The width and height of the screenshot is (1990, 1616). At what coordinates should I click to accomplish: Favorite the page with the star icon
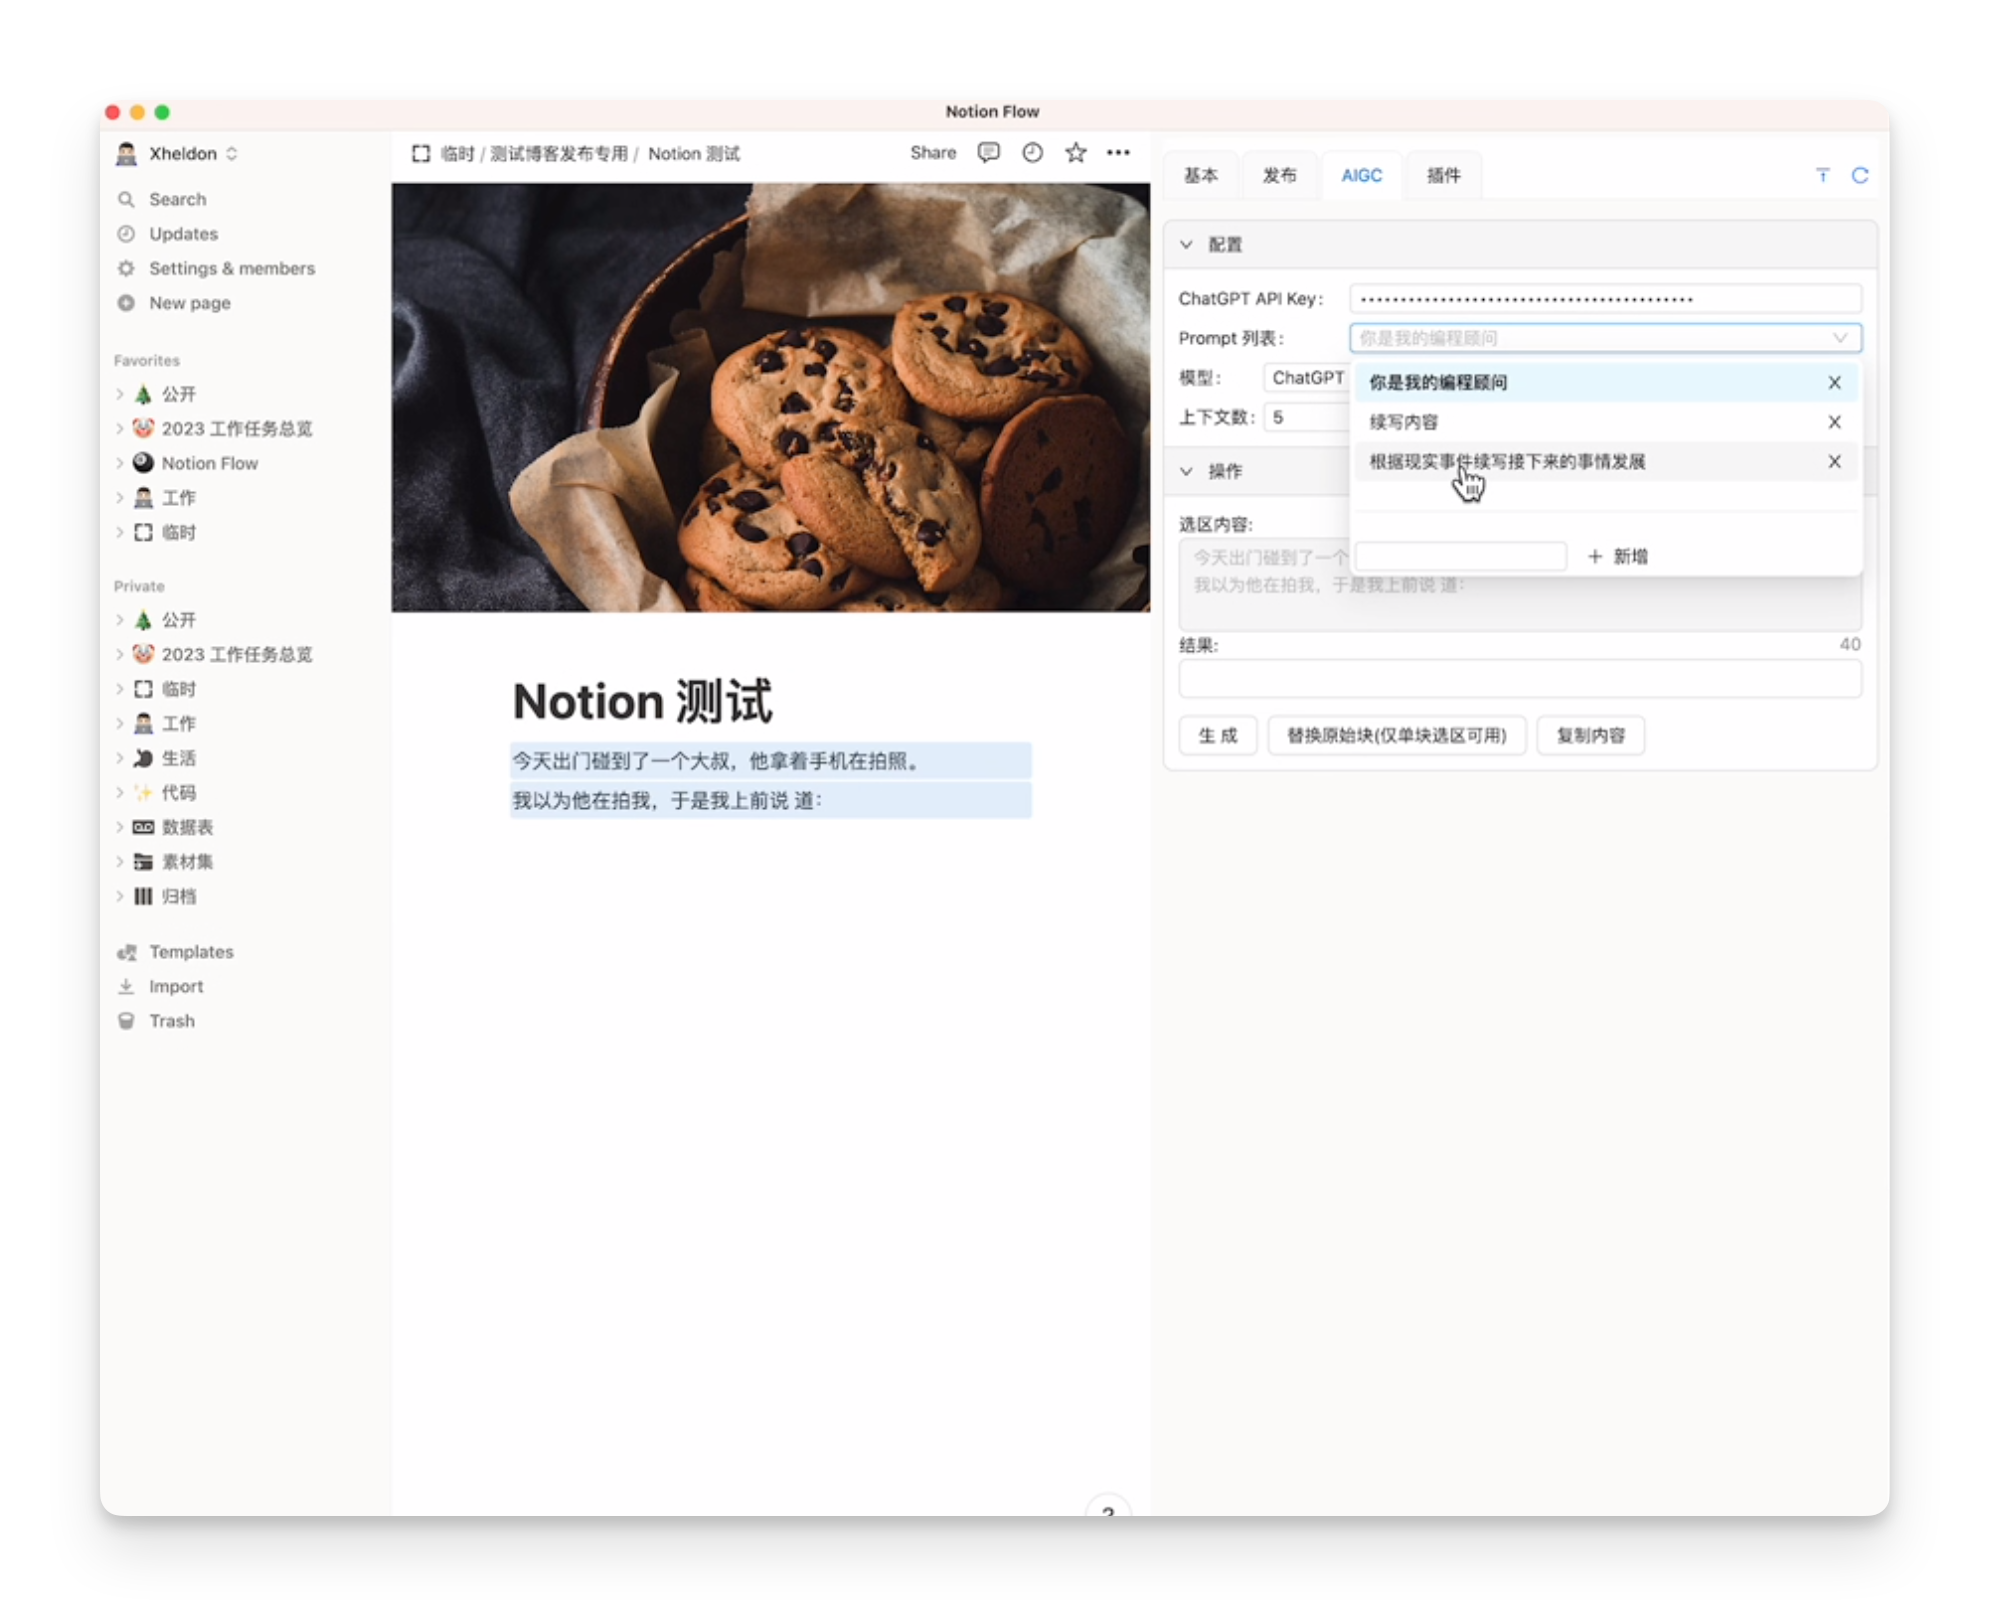click(1075, 153)
